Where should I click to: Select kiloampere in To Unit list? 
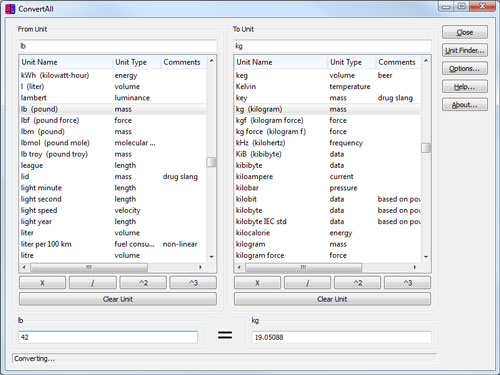(328, 177)
